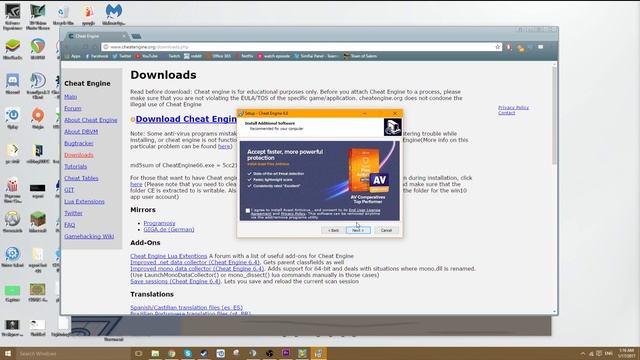
Task: Open the Twitter bookmark
Action: coord(122,56)
